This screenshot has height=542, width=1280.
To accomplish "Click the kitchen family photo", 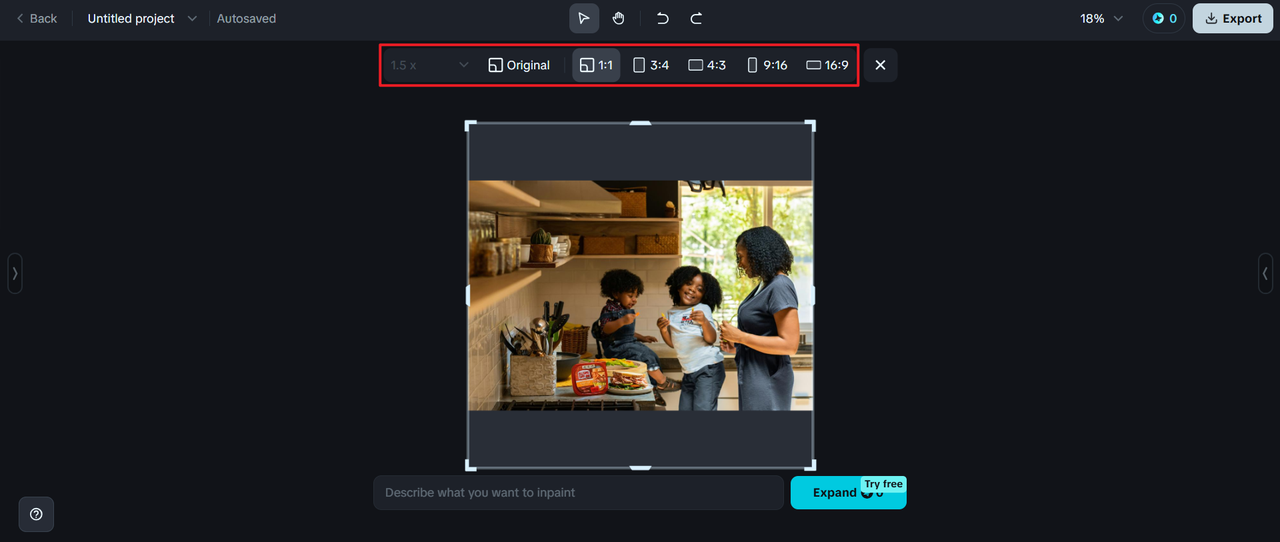I will pyautogui.click(x=640, y=295).
